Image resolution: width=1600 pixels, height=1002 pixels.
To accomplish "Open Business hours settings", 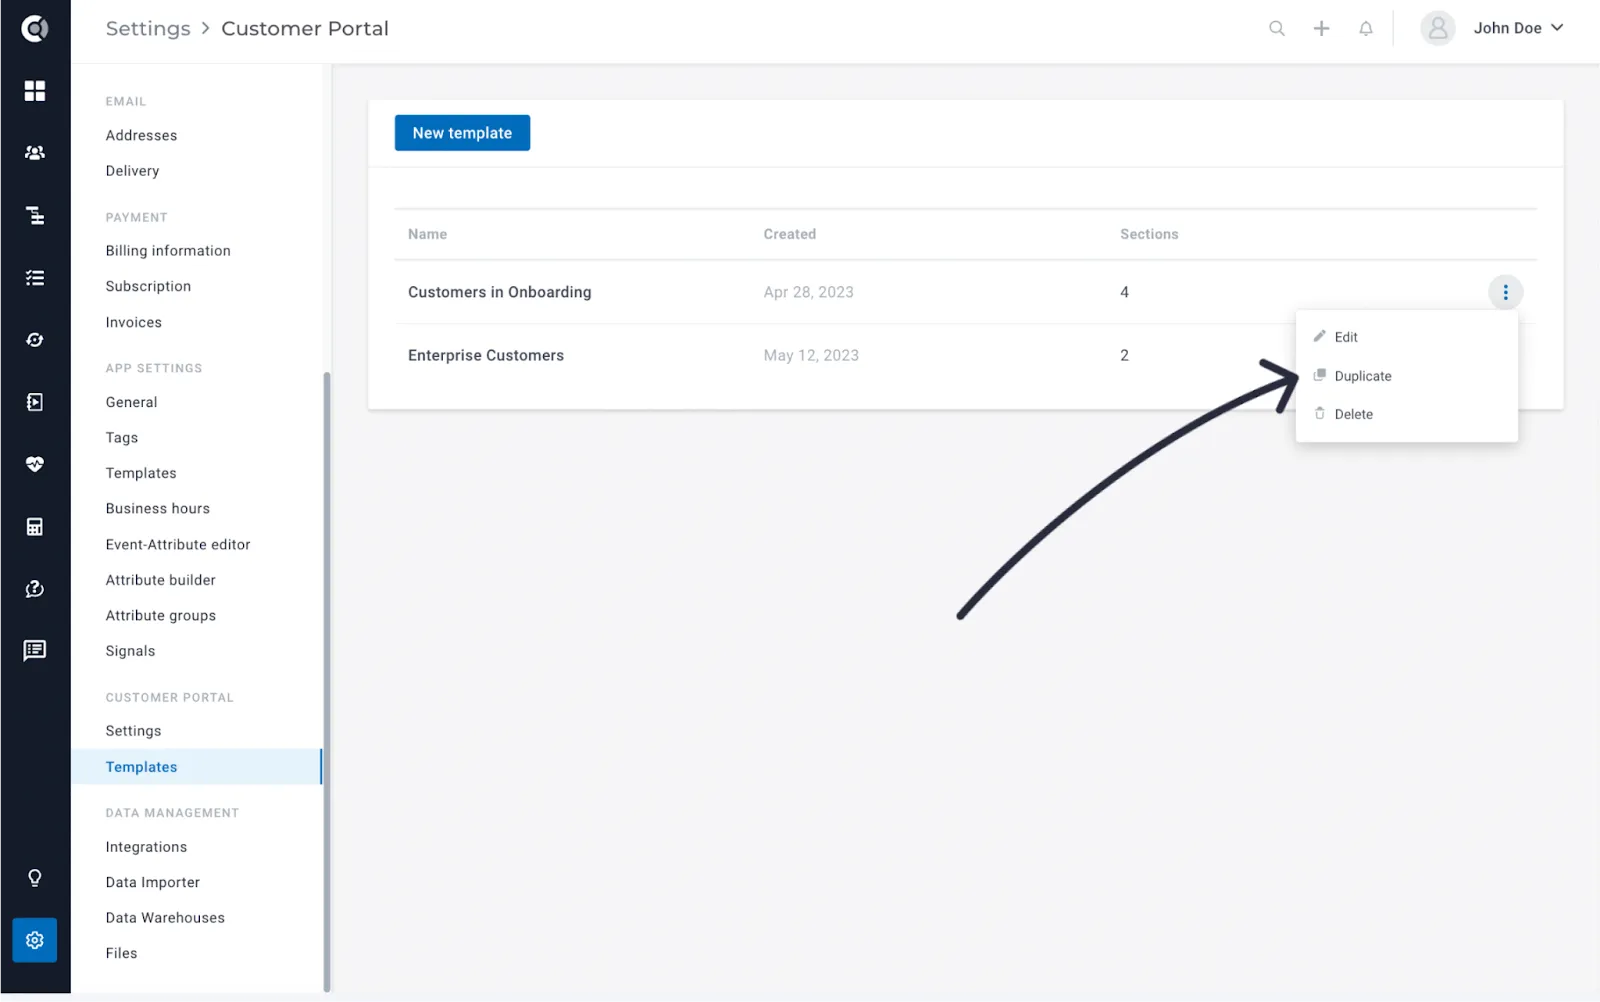I will (x=158, y=509).
